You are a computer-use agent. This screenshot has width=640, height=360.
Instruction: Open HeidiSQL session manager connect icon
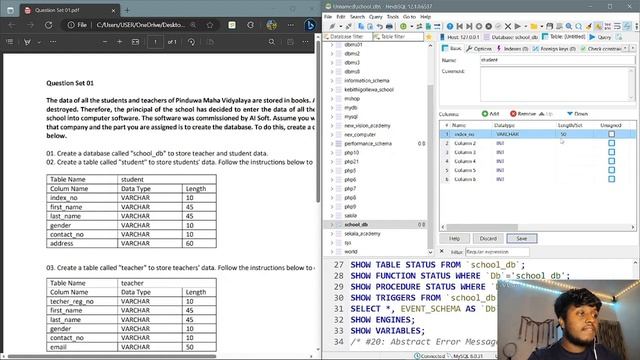click(332, 26)
